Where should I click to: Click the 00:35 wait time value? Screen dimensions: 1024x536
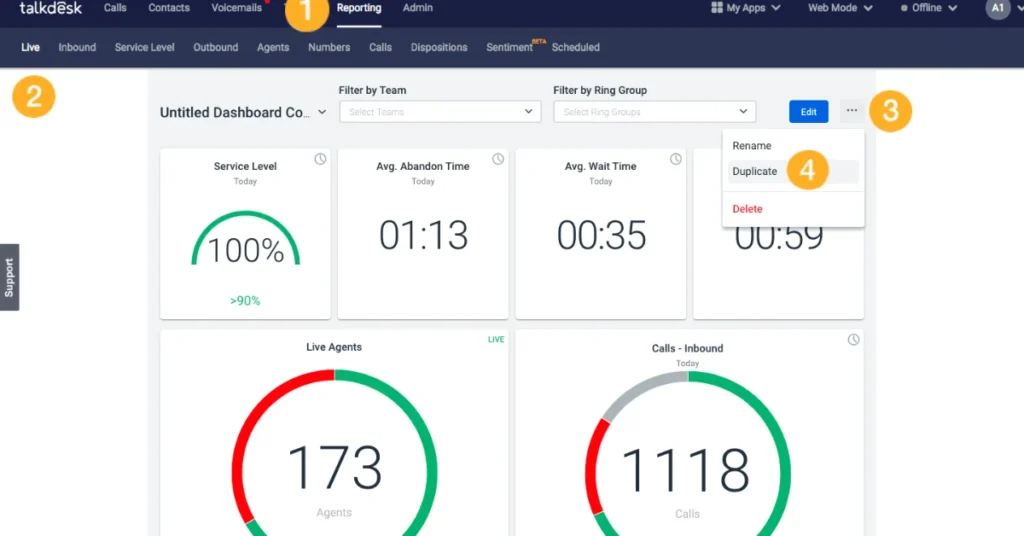[601, 235]
